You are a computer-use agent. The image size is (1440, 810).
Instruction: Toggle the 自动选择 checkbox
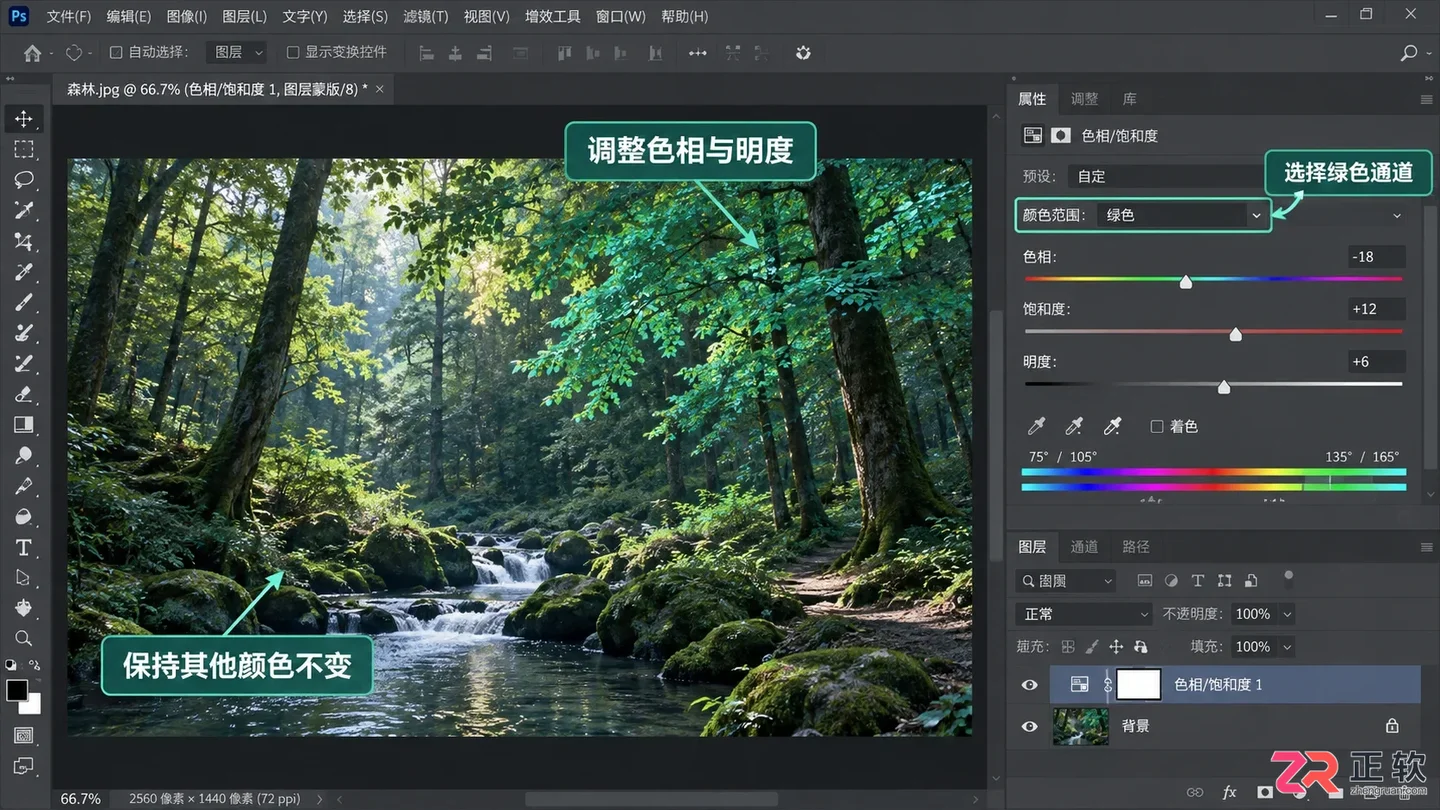point(116,52)
